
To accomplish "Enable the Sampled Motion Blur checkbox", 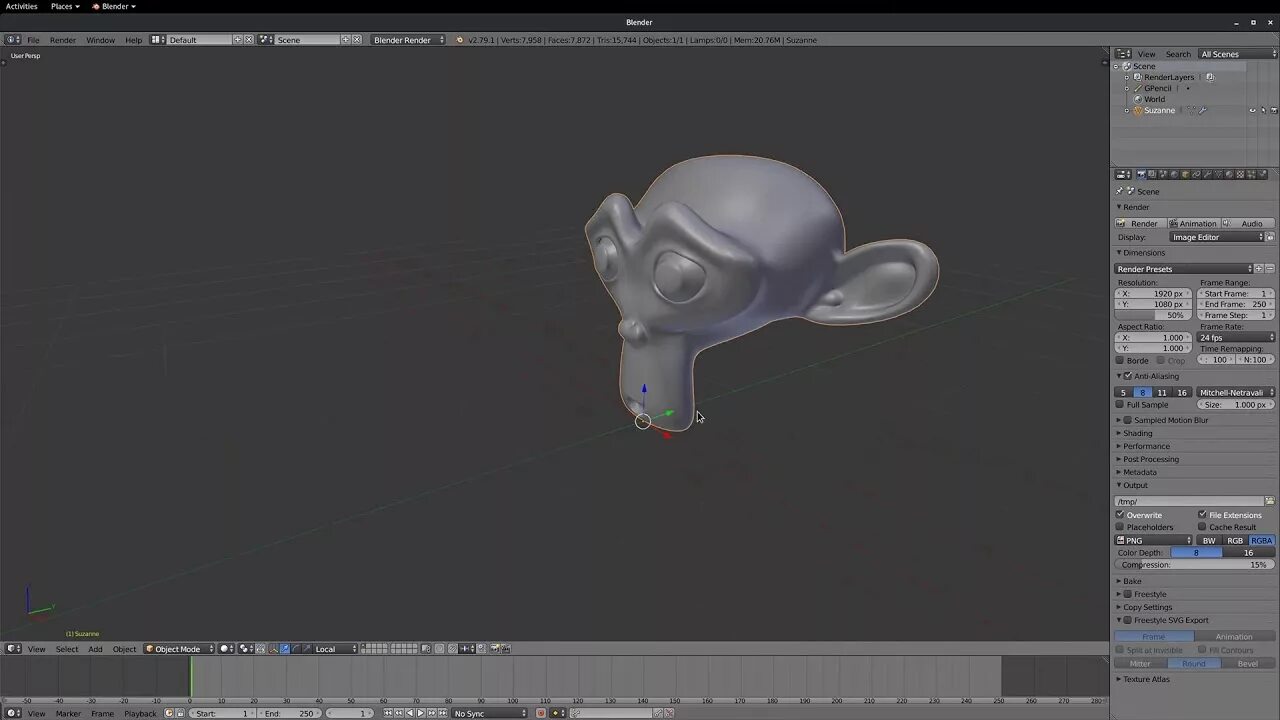I will click(x=1128, y=420).
